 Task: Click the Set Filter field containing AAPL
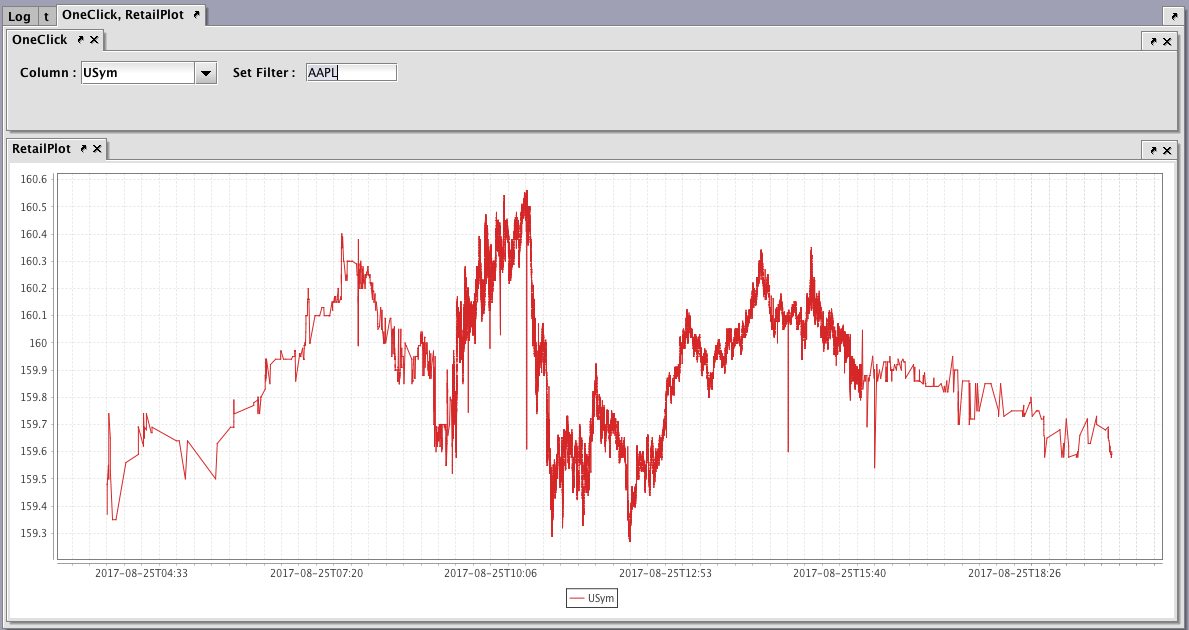(x=351, y=73)
